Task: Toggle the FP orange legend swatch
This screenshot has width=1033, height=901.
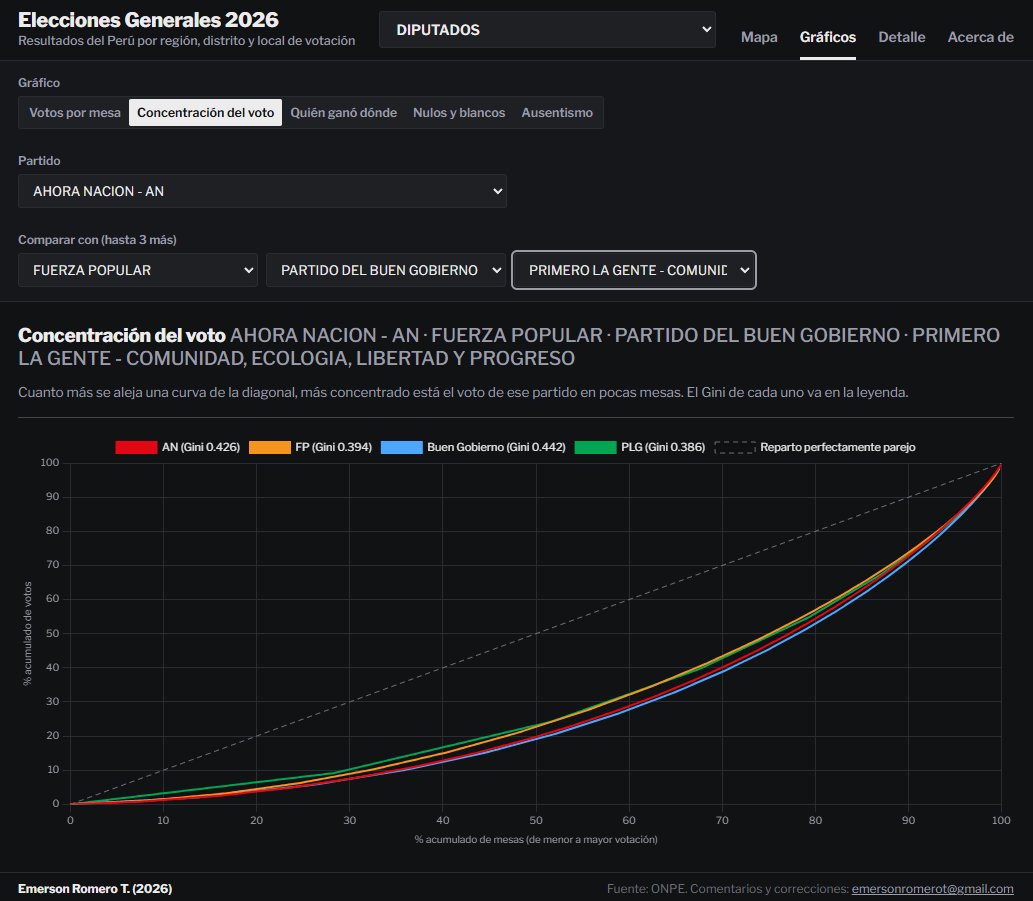Action: pyautogui.click(x=269, y=447)
